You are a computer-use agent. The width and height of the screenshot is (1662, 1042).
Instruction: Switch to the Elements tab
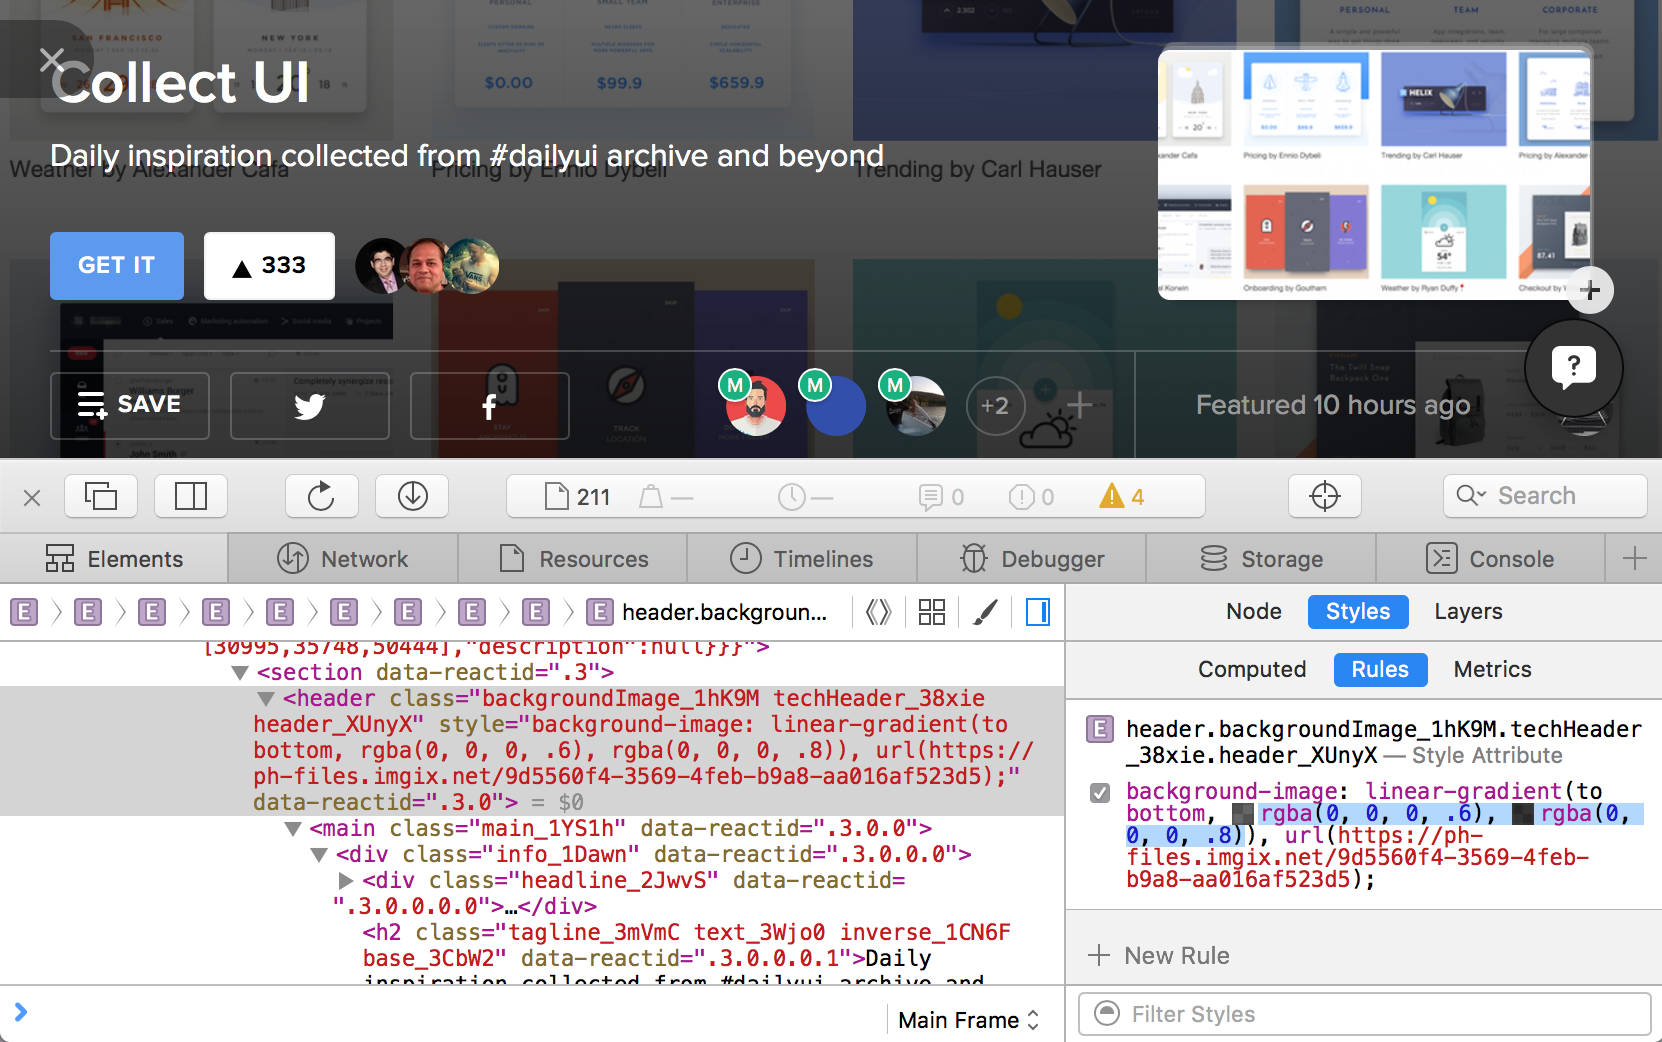[114, 559]
